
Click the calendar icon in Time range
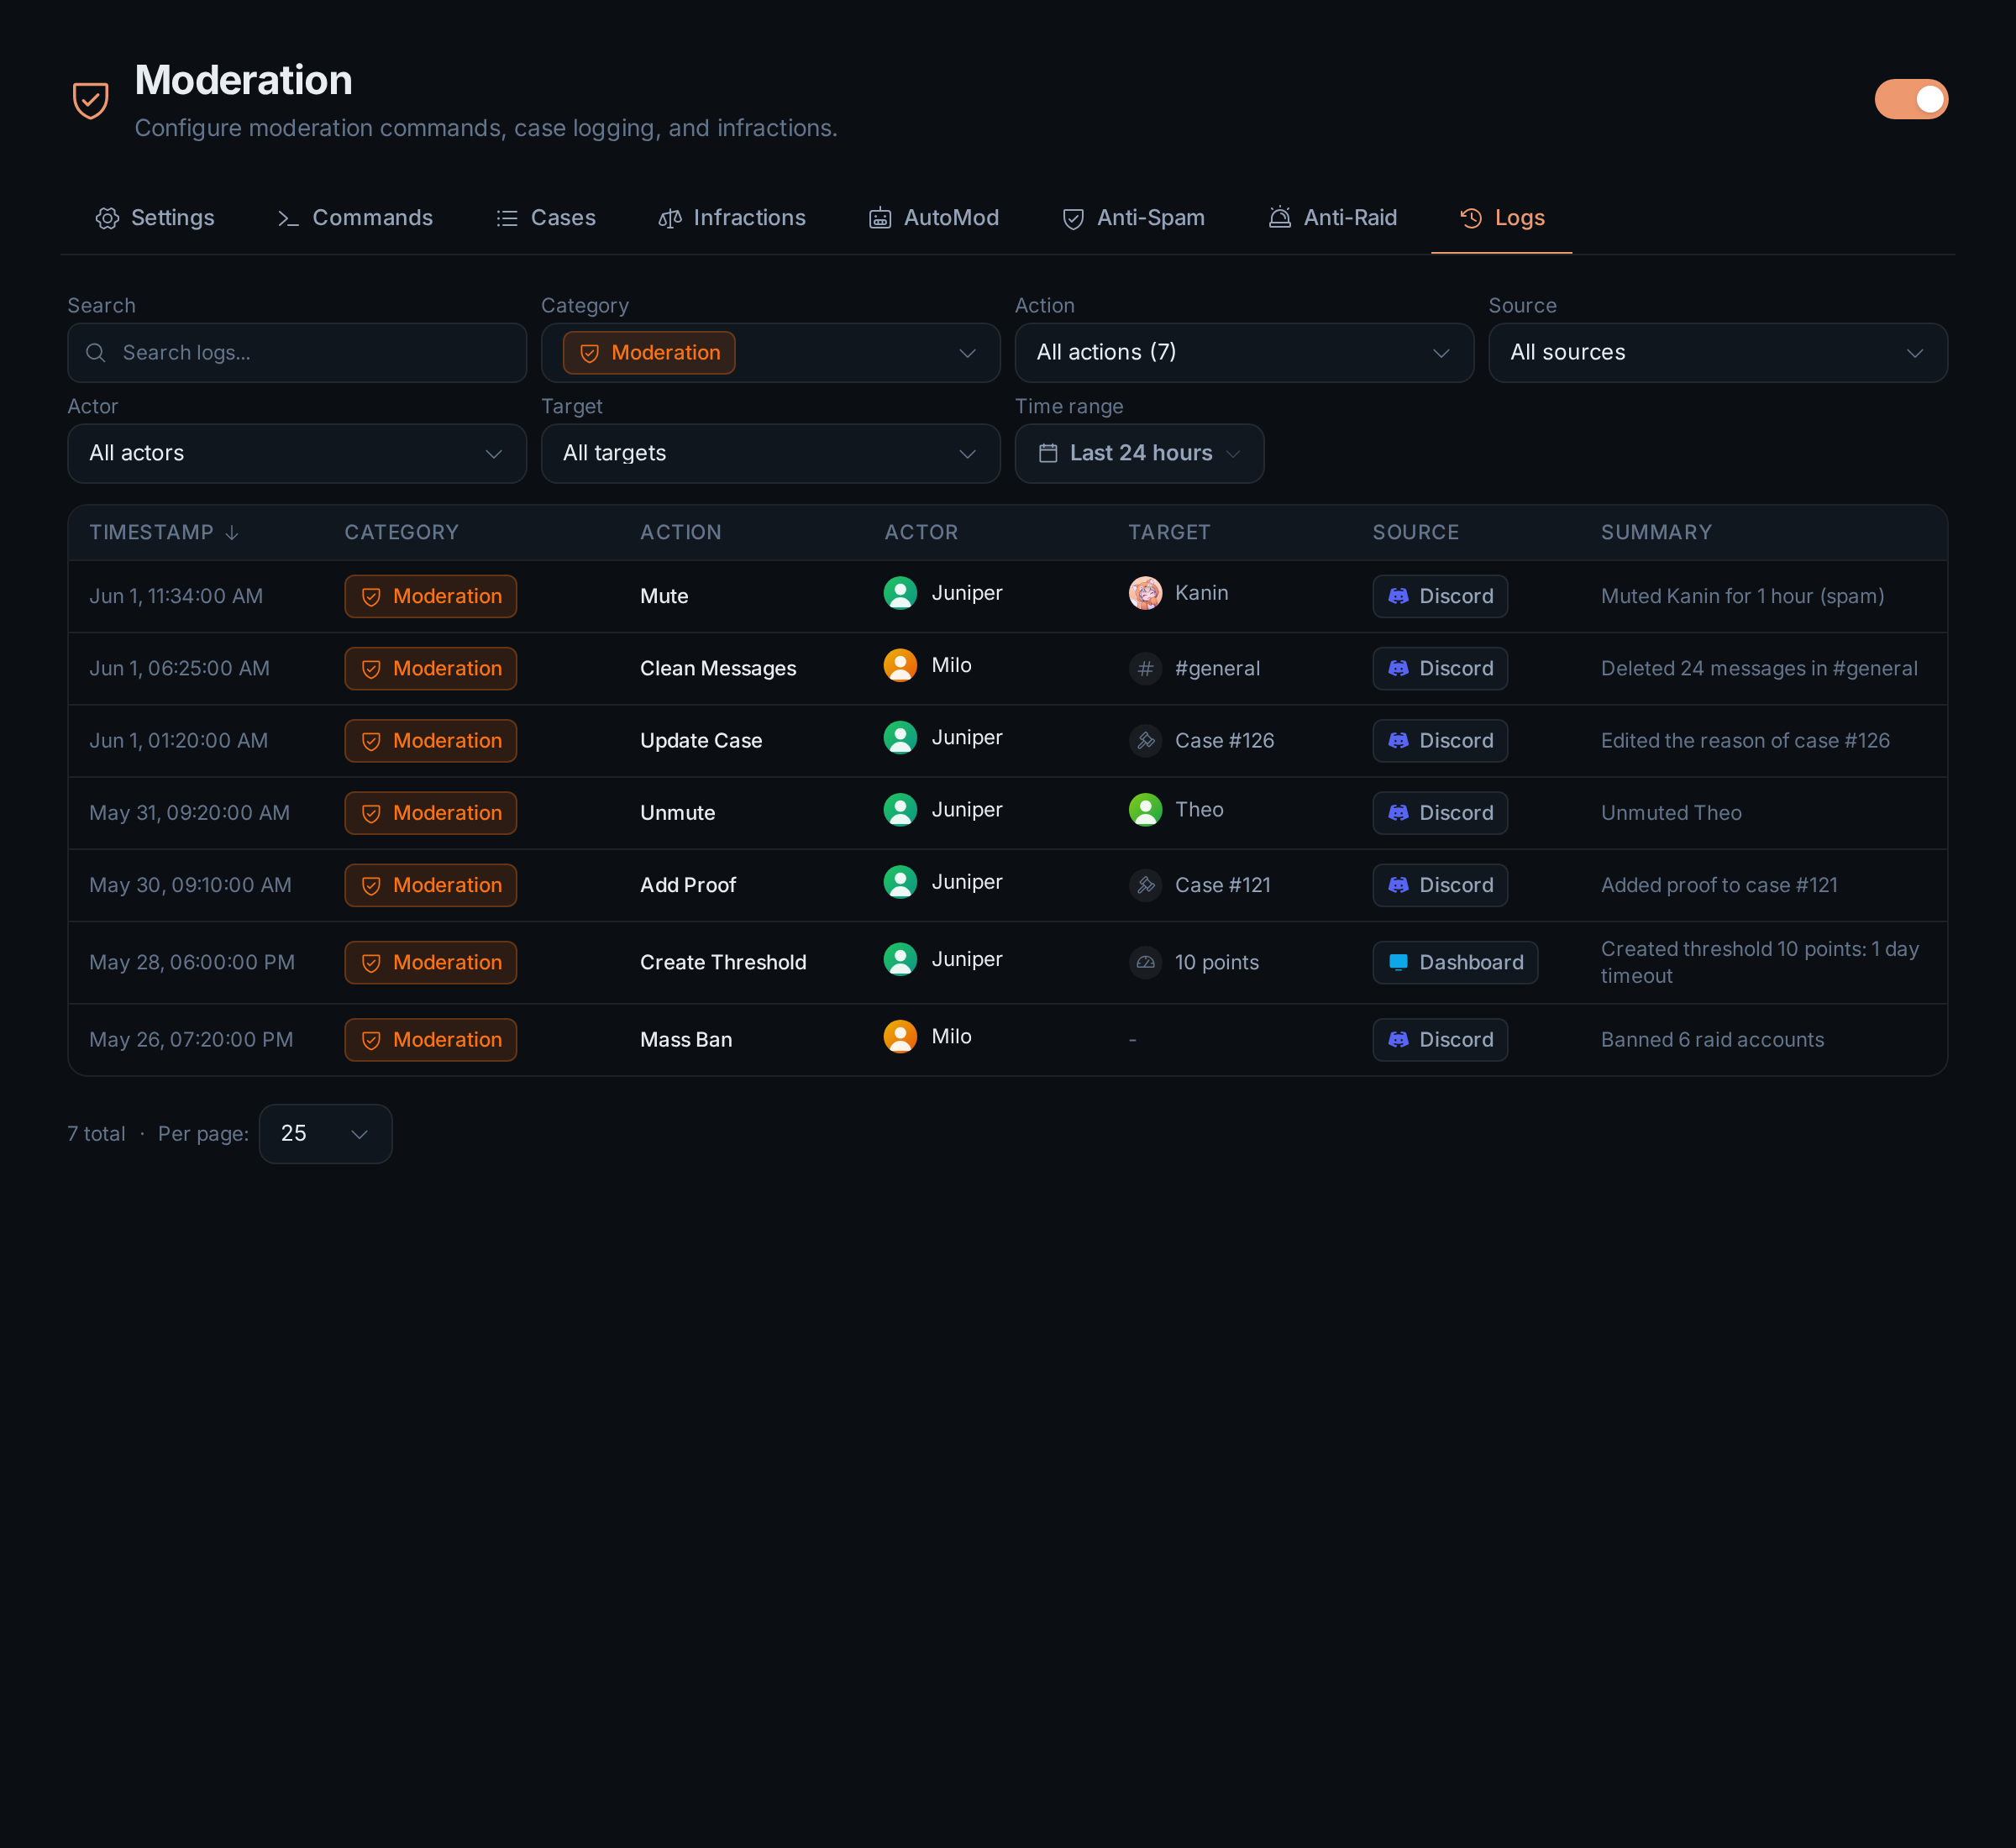[1048, 454]
